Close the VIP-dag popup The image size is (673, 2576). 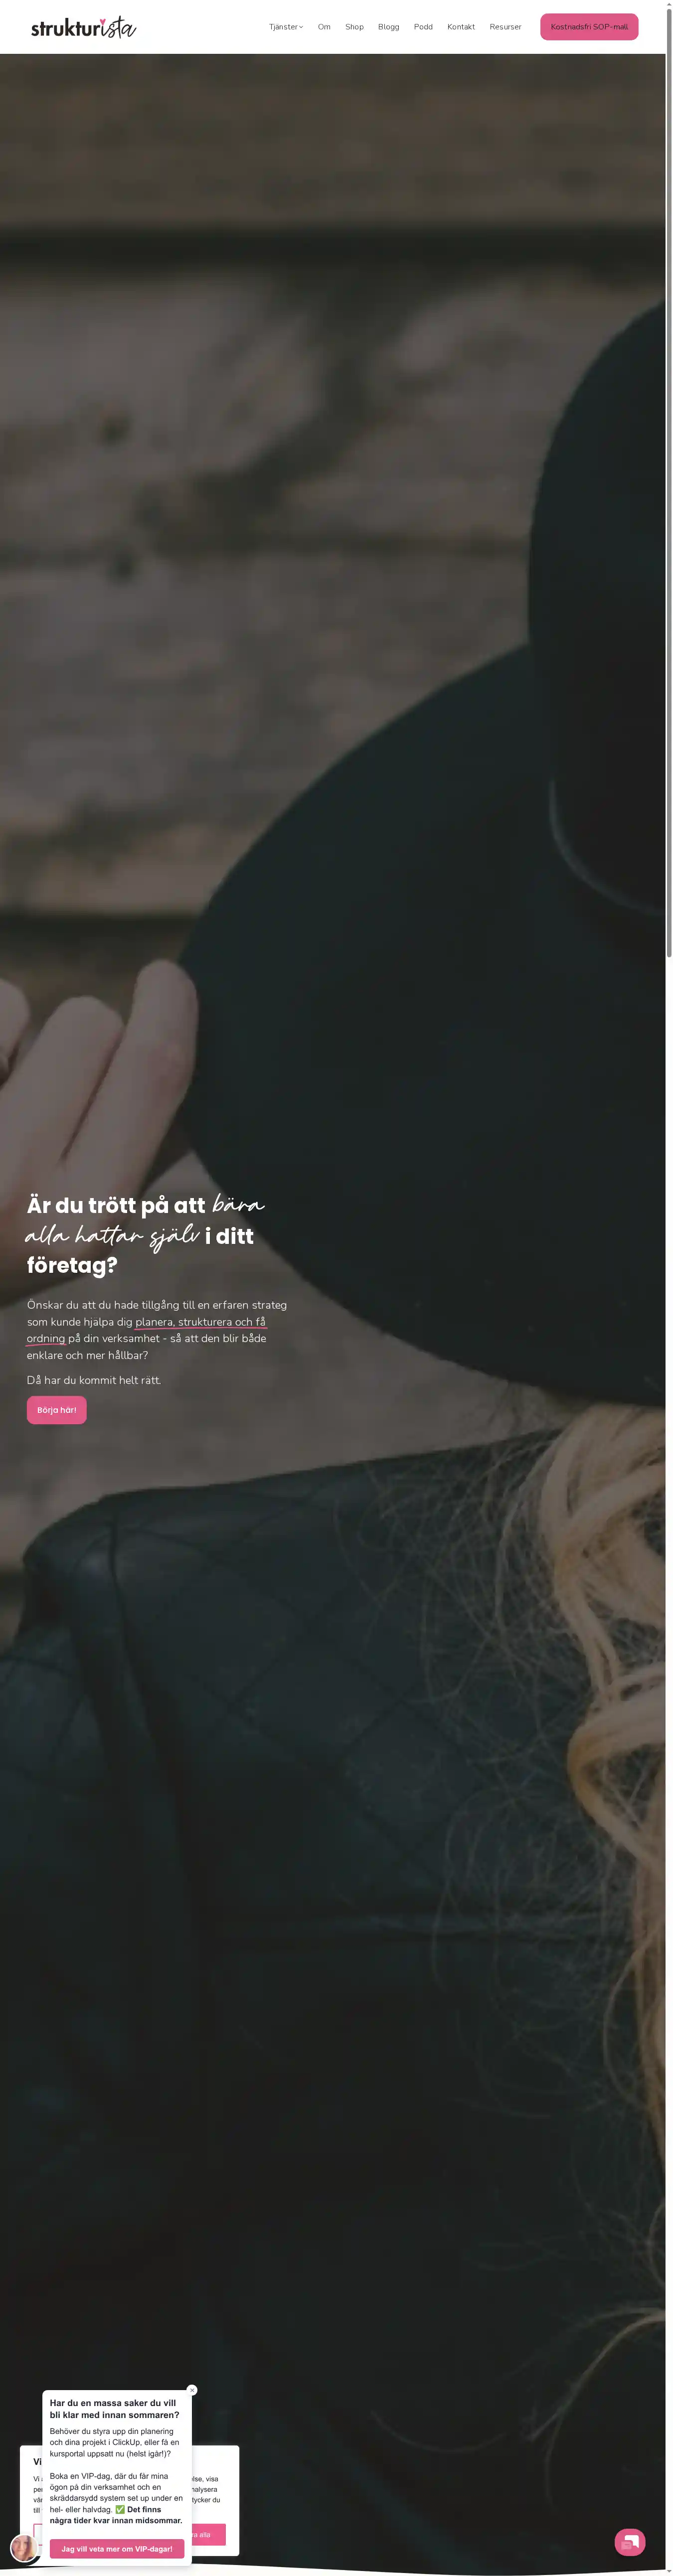click(192, 2390)
